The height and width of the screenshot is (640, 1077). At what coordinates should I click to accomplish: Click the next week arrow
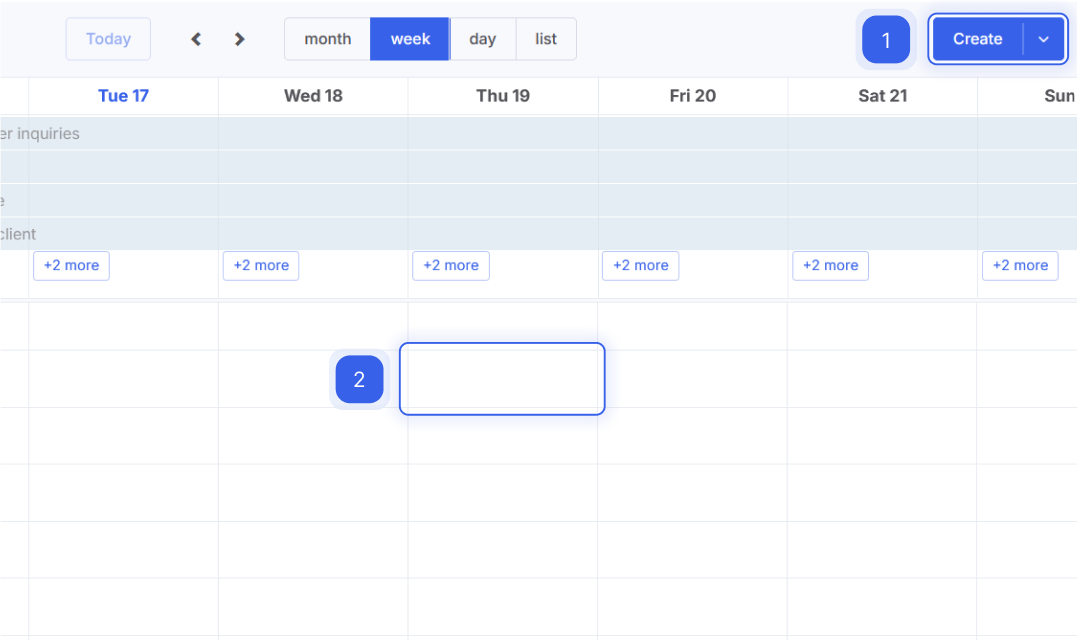(x=239, y=39)
